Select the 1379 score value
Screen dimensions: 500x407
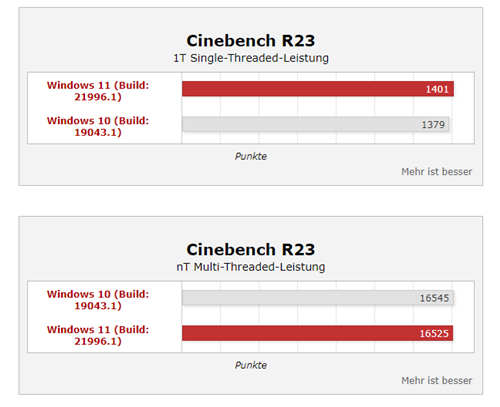433,125
